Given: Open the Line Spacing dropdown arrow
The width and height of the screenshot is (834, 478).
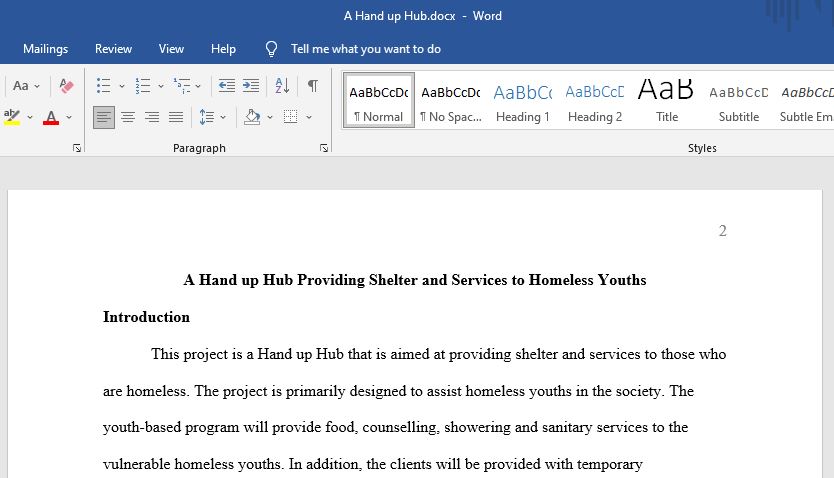Looking at the screenshot, I should 223,117.
